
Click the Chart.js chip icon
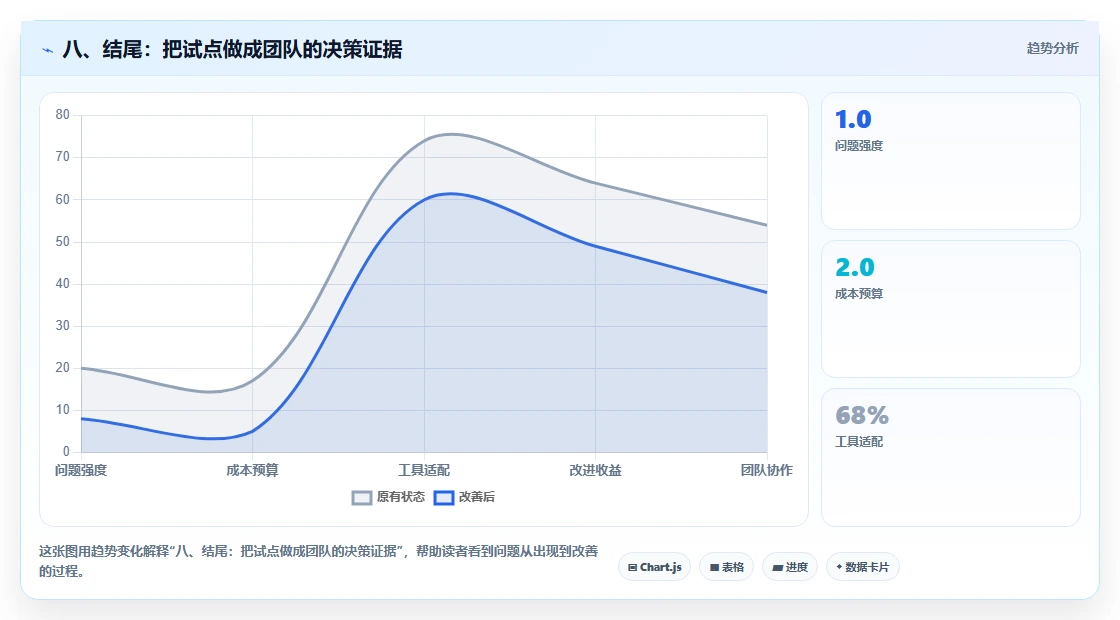[x=632, y=568]
